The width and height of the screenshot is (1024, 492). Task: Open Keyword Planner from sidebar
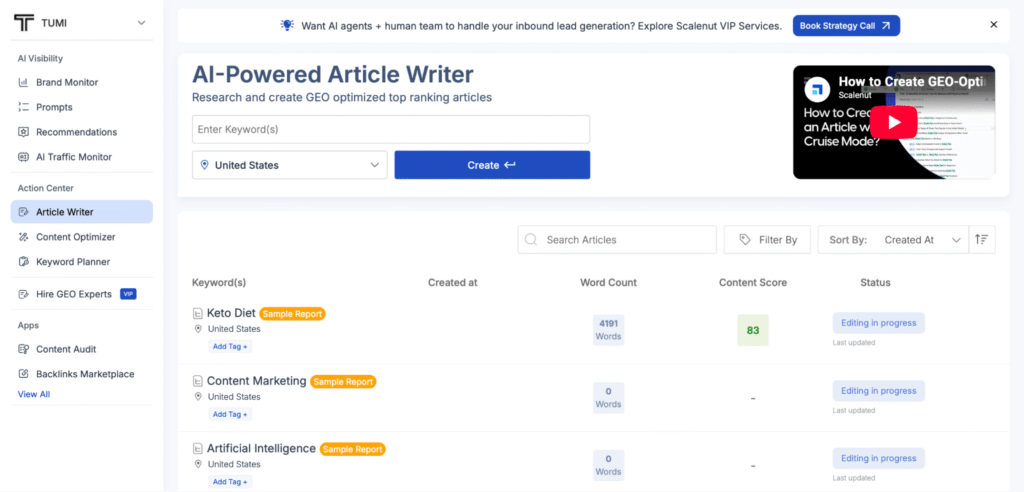(x=73, y=262)
